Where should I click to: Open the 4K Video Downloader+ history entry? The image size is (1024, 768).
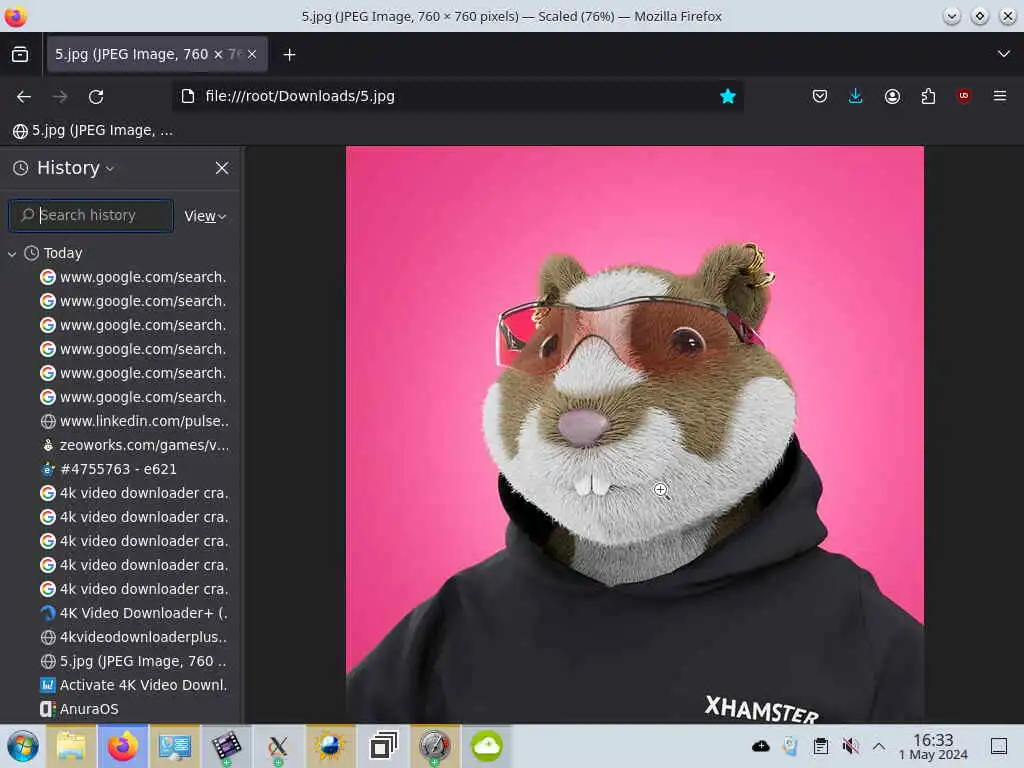pos(134,613)
